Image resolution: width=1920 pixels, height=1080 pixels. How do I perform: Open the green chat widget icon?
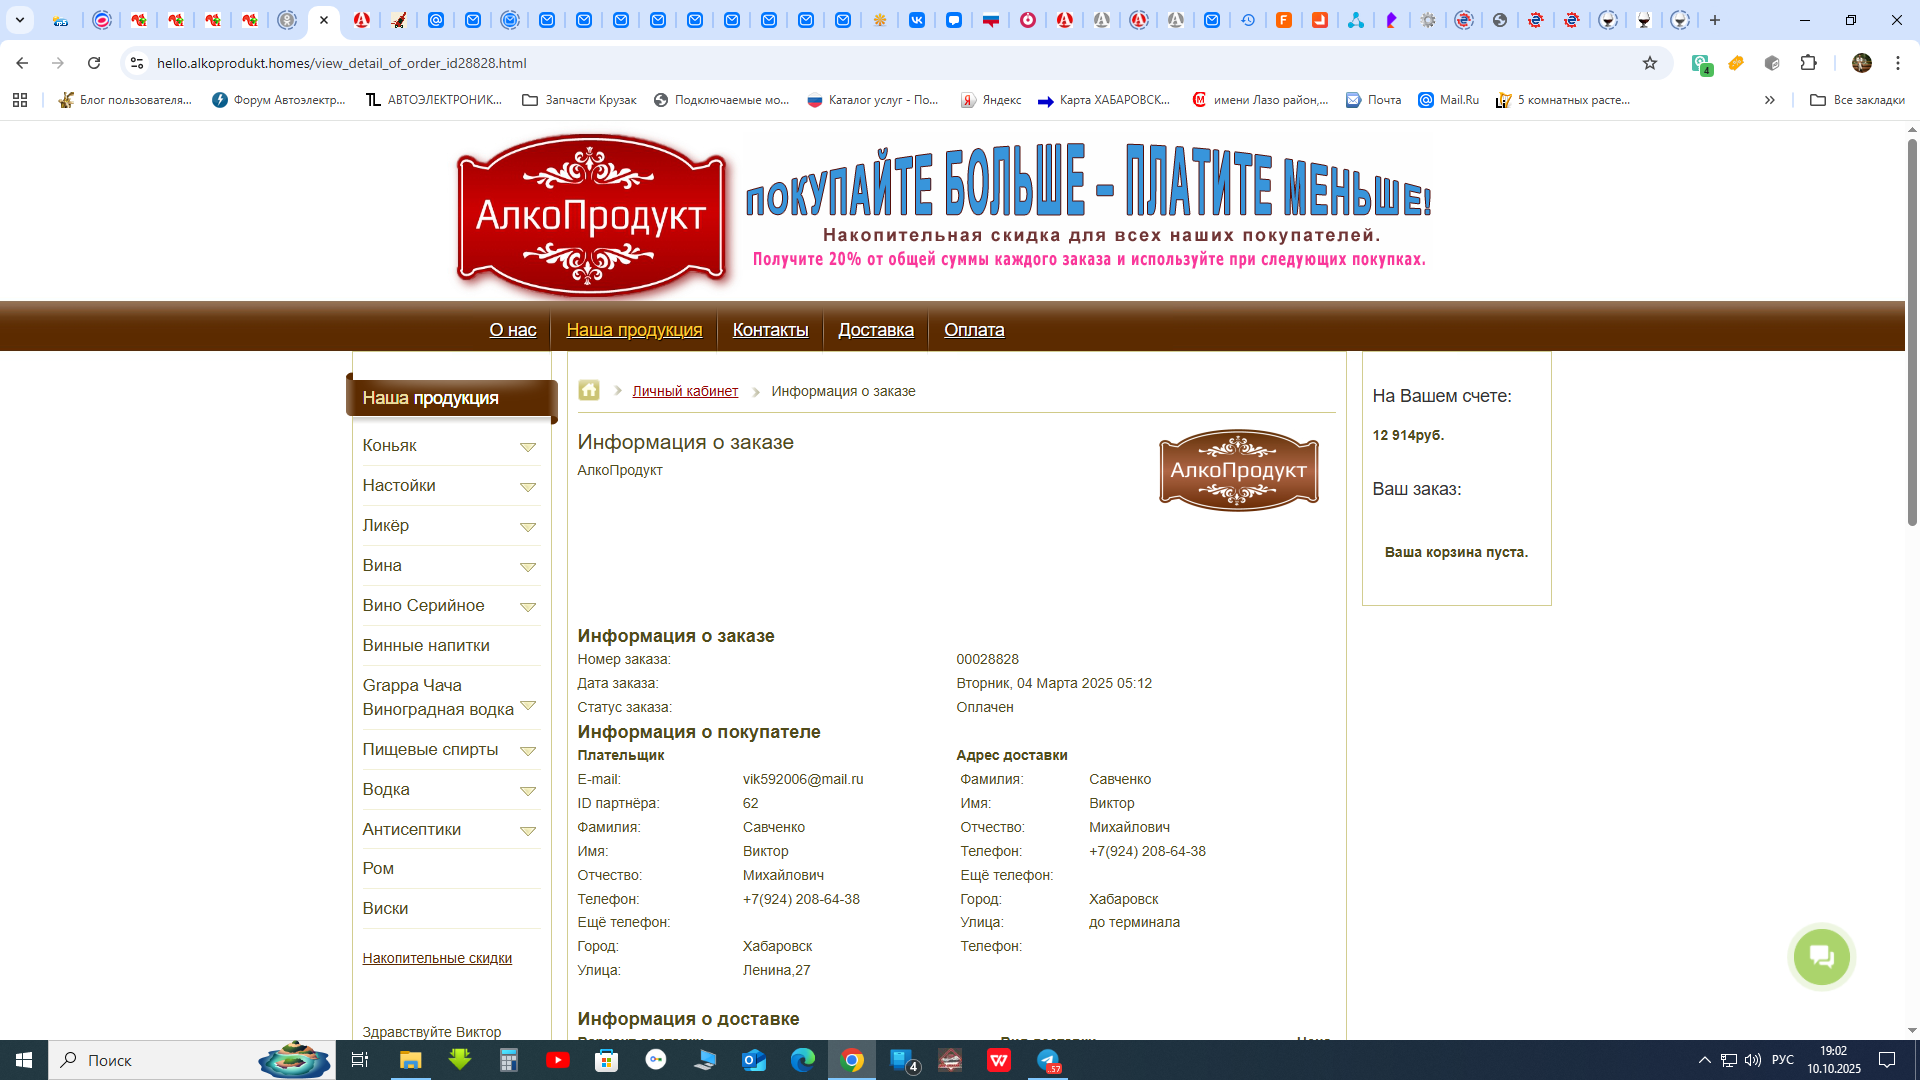[1821, 957]
